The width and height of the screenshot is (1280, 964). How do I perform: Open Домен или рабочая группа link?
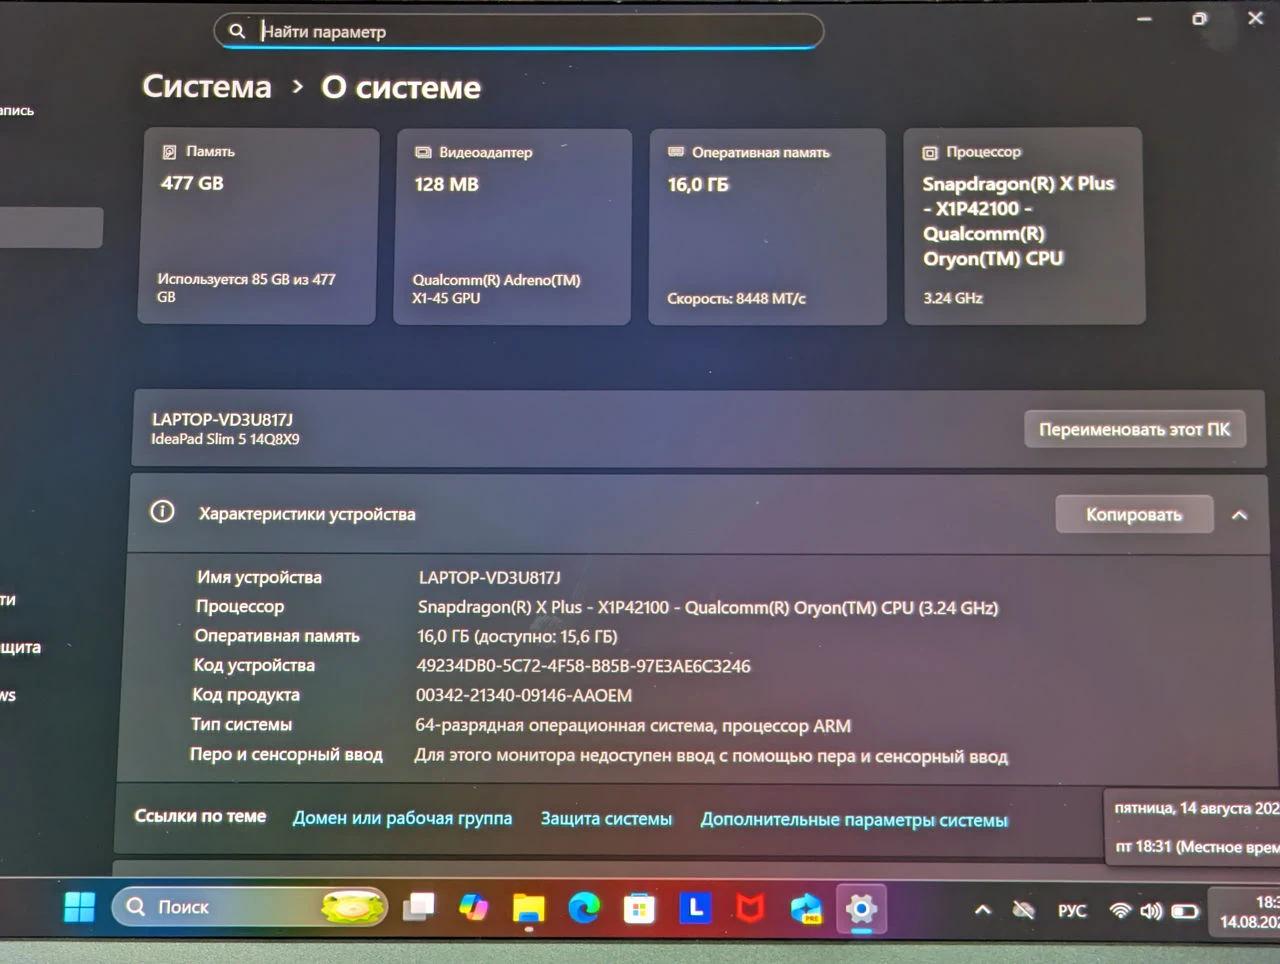coord(402,818)
